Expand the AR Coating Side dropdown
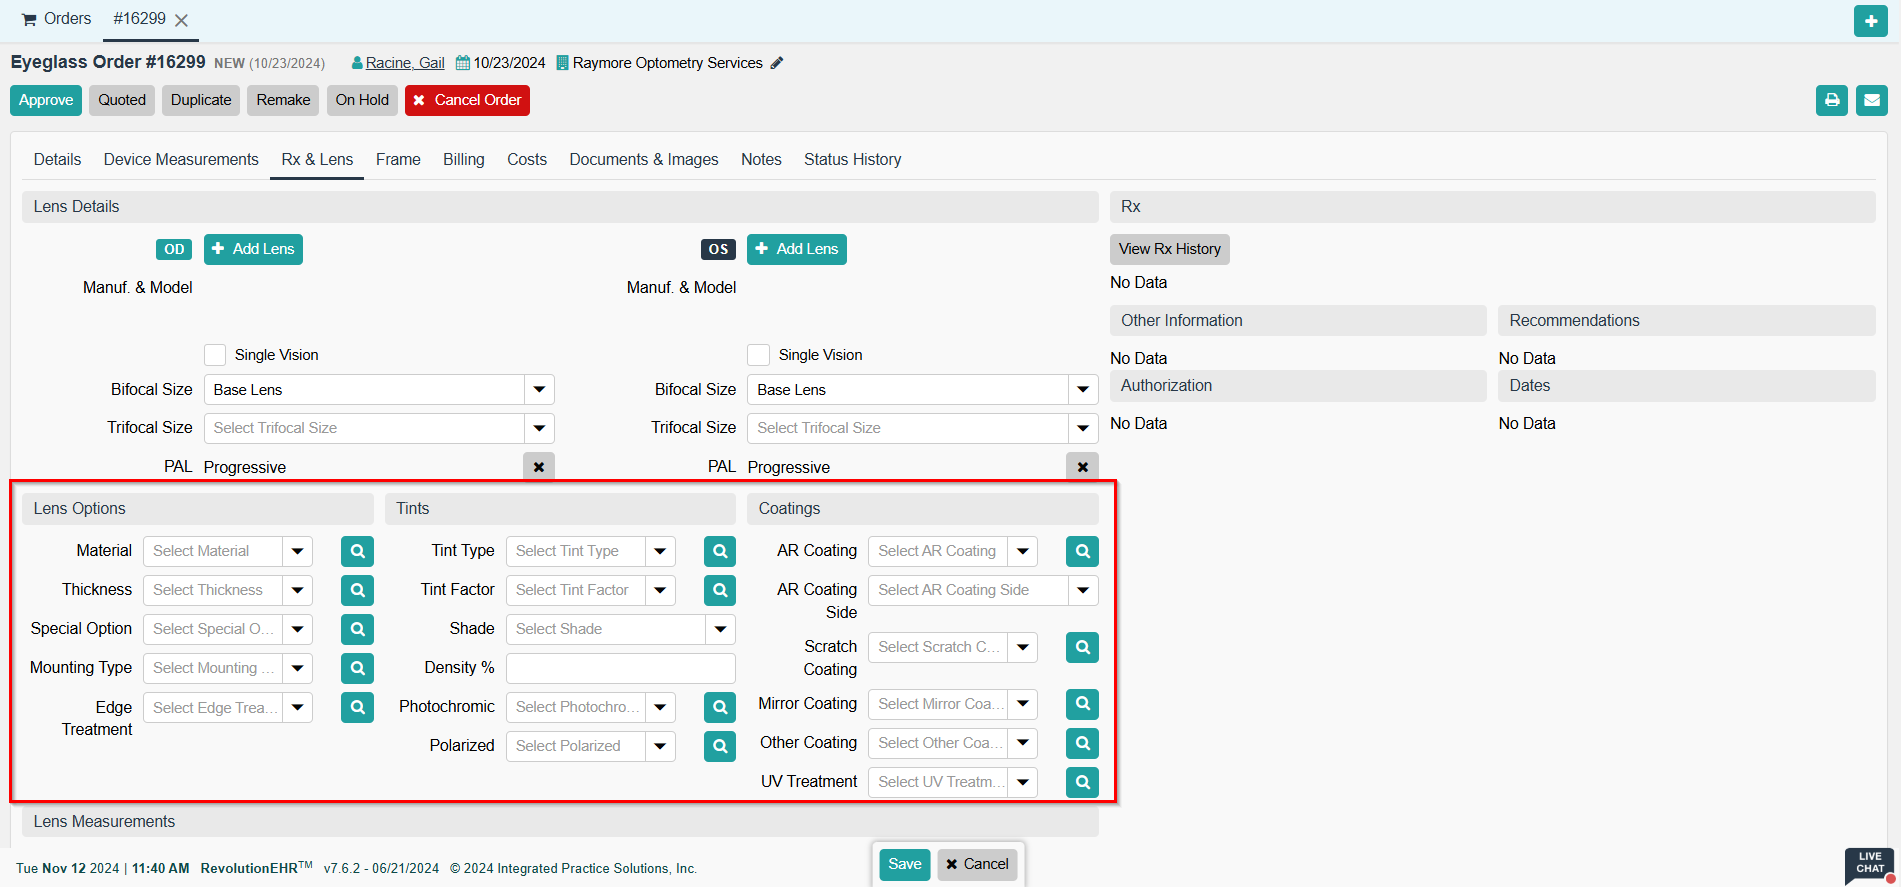 click(x=1082, y=590)
